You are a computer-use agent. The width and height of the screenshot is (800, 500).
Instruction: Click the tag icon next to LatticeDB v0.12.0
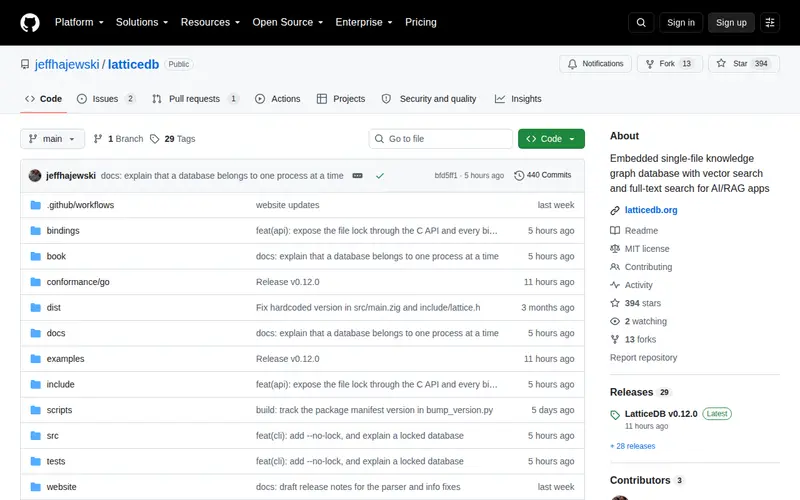615,415
